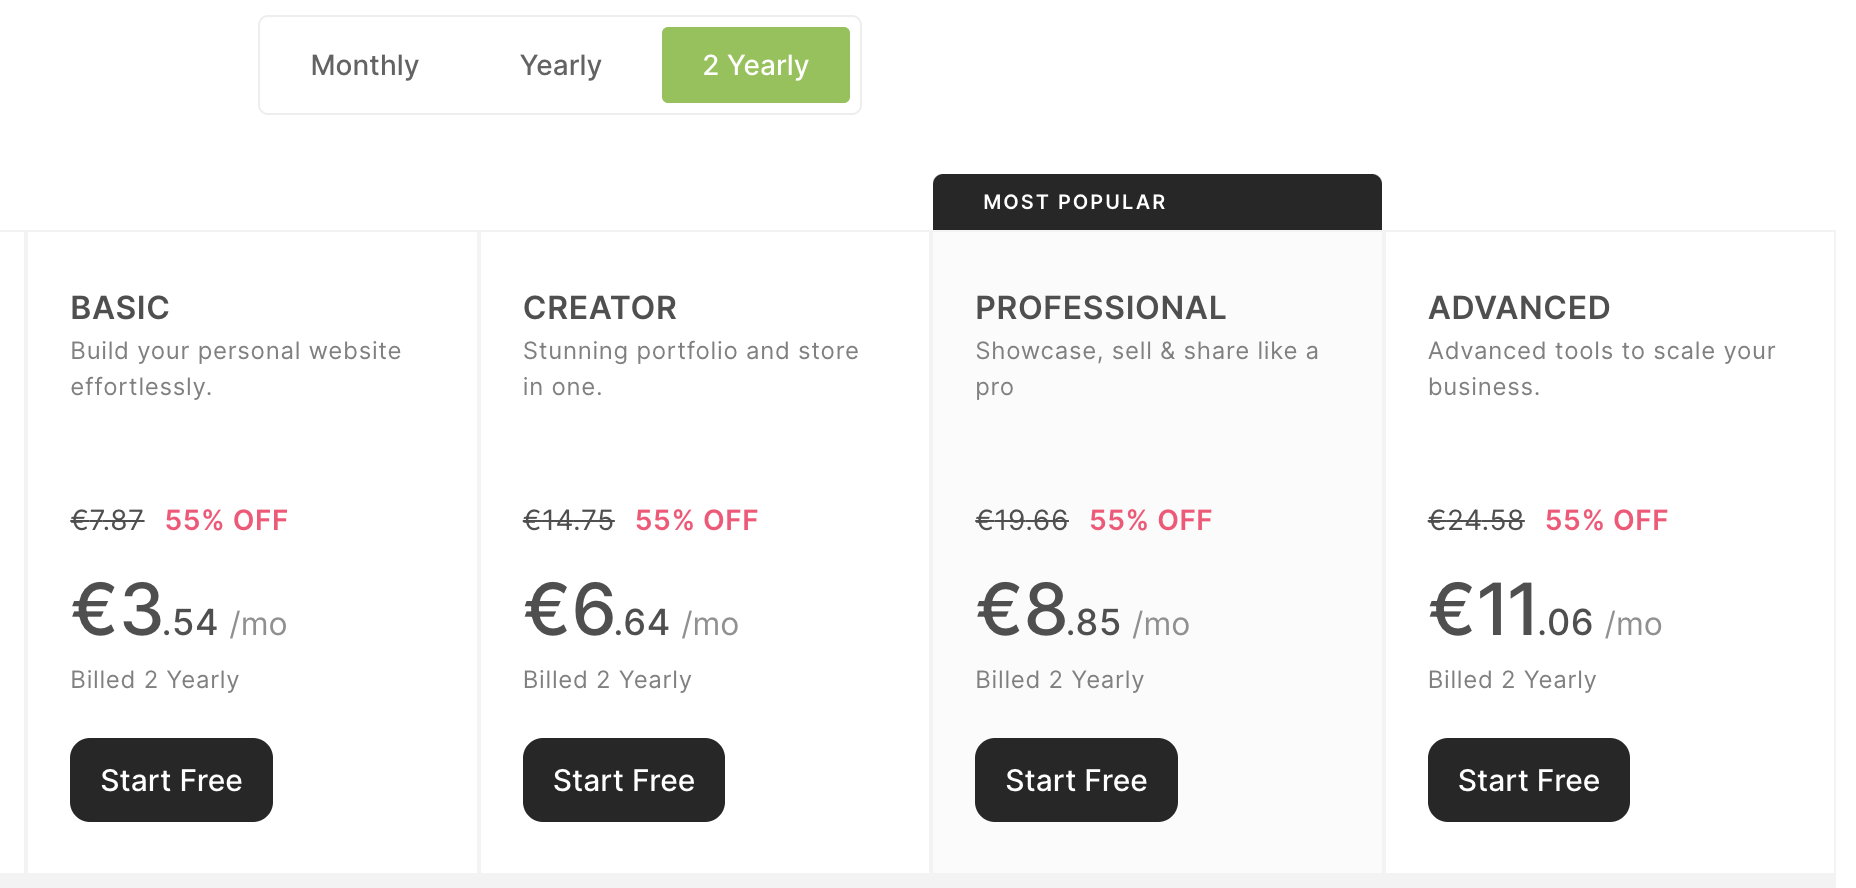This screenshot has height=888, width=1856.
Task: Choose the 2 Yearly billing option
Action: pyautogui.click(x=755, y=66)
